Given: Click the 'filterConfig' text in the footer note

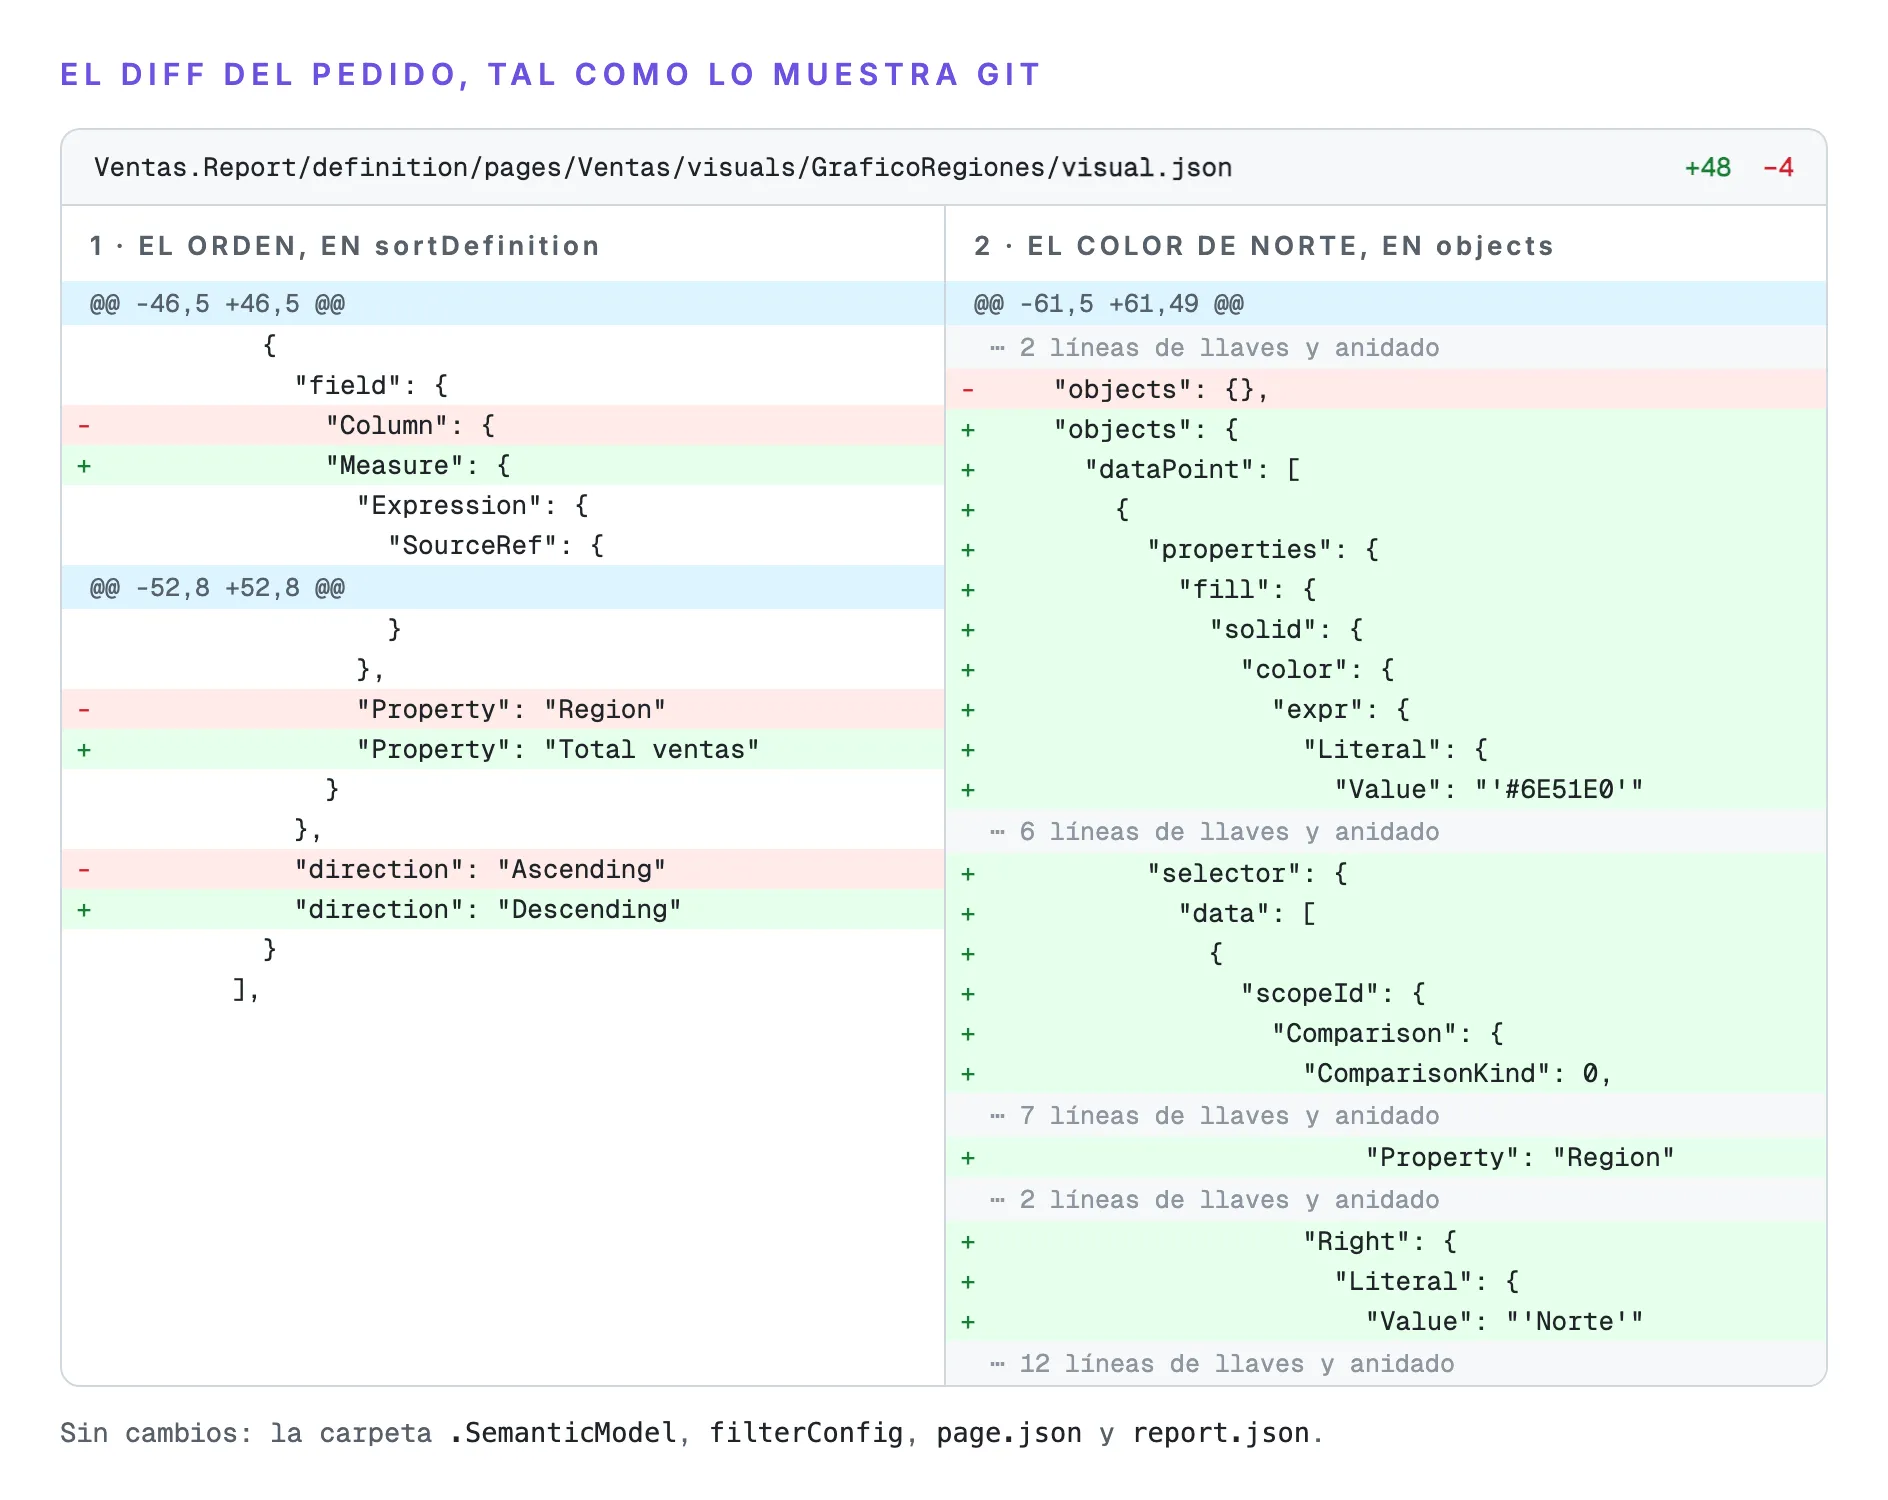Looking at the screenshot, I should (807, 1433).
